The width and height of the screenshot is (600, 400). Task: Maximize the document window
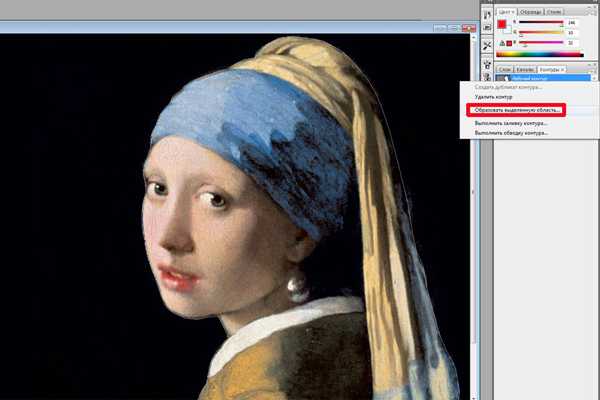[x=454, y=28]
